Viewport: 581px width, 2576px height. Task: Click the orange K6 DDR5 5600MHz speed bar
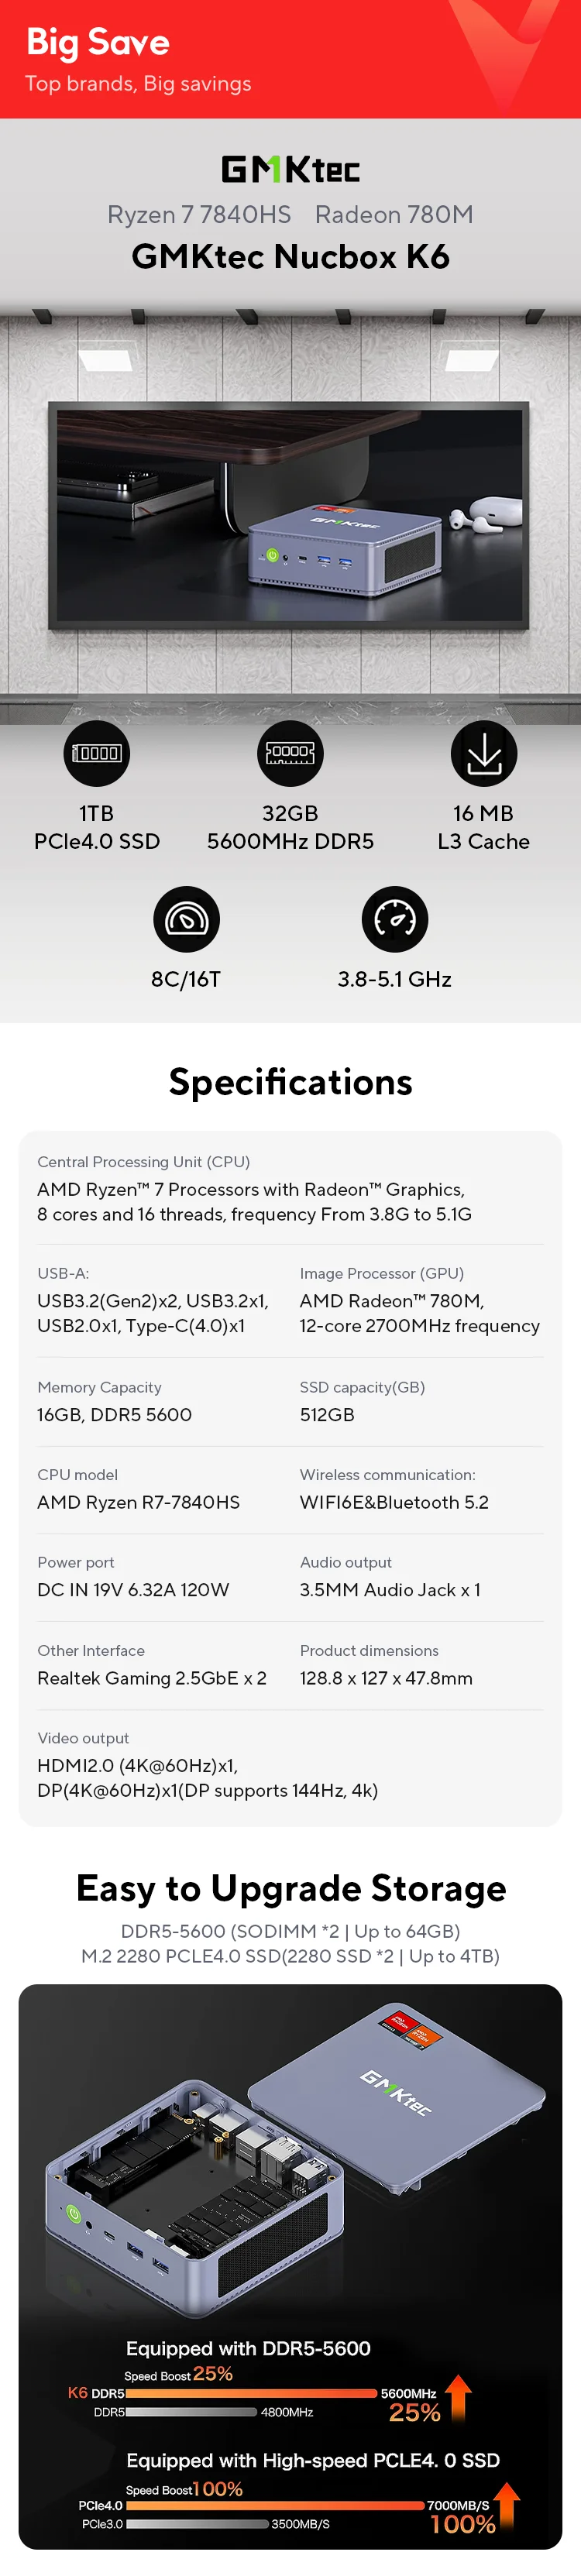tap(252, 2394)
